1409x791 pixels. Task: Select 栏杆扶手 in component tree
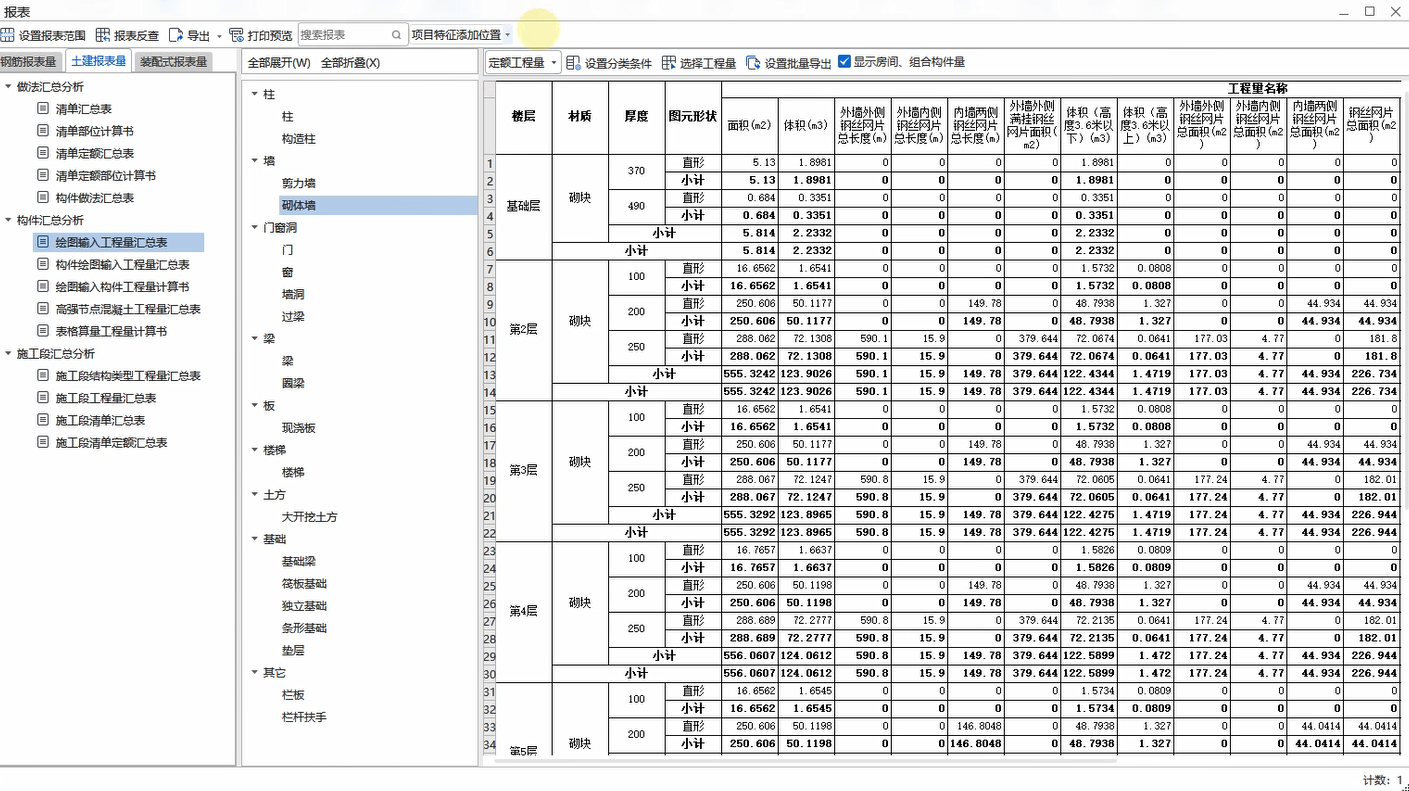(x=305, y=717)
